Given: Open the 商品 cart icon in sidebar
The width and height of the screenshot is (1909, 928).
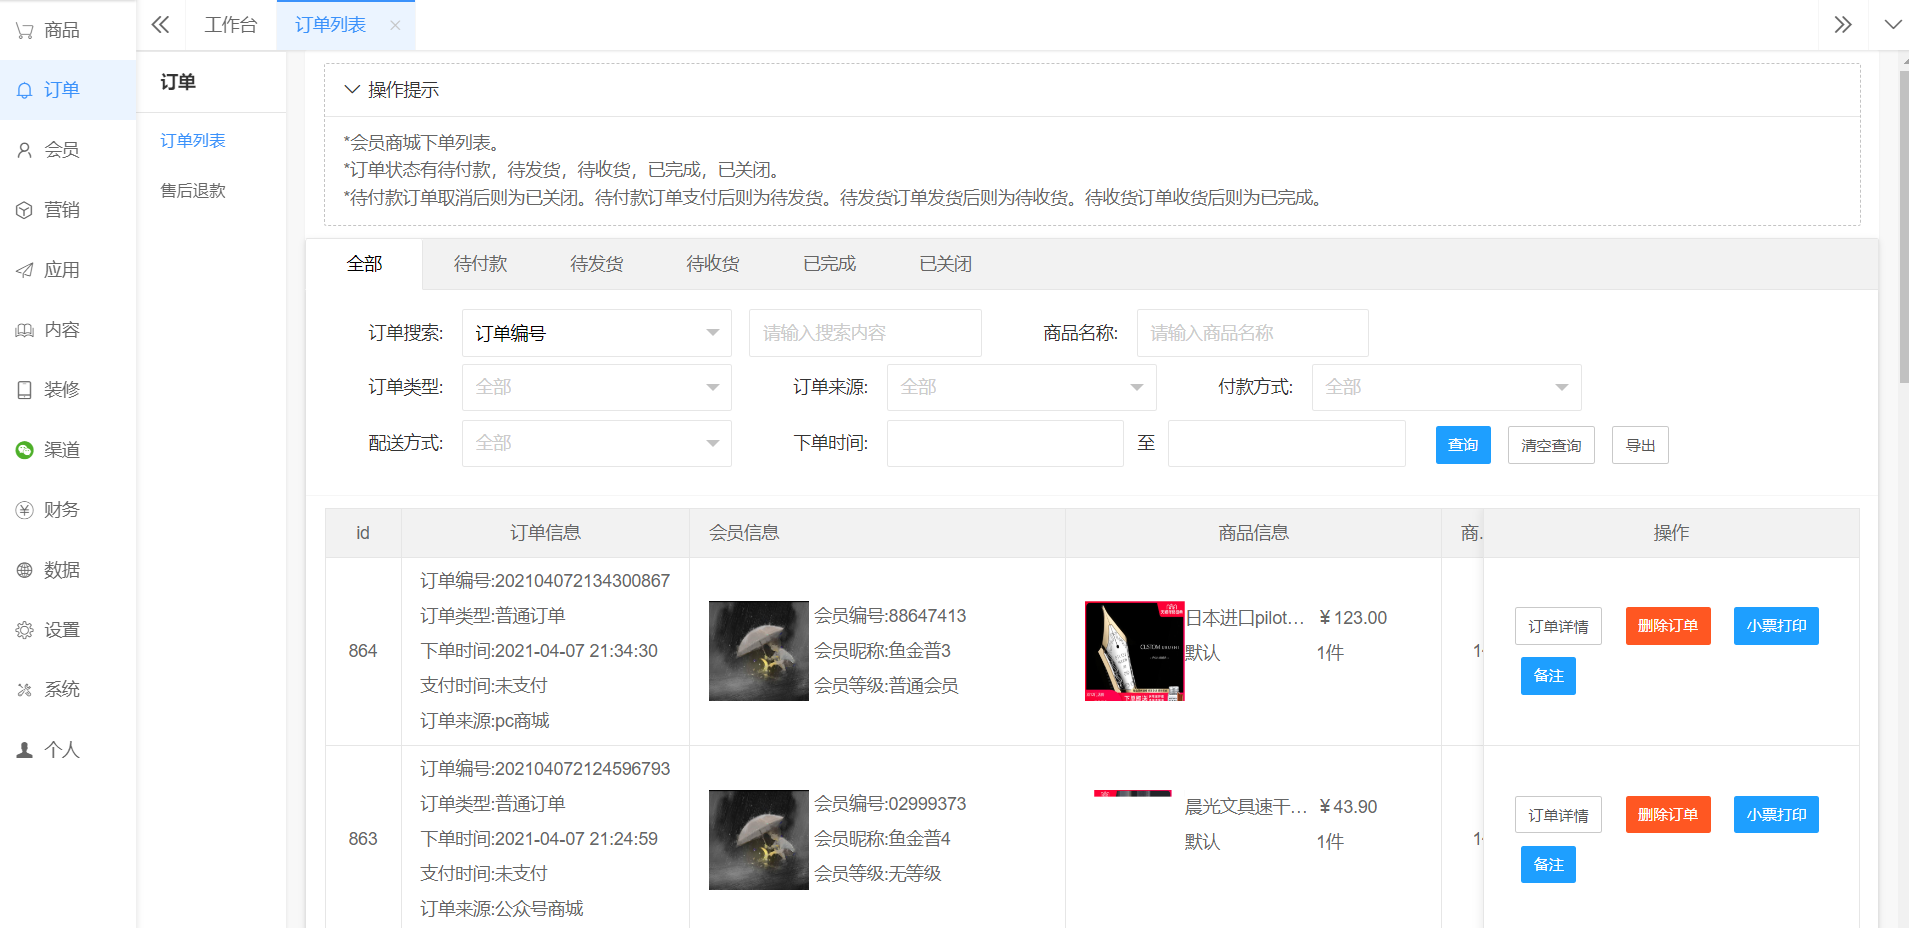Looking at the screenshot, I should tap(25, 31).
